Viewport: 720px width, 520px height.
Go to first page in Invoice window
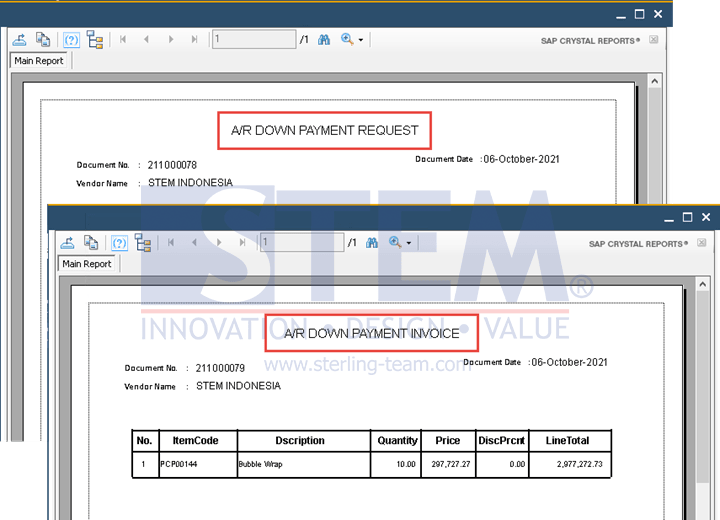[171, 243]
